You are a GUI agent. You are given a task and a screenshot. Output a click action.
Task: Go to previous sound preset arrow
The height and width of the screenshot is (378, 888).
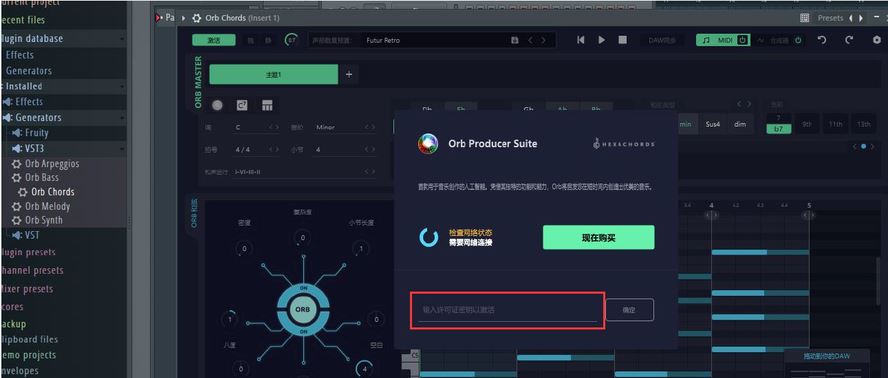(530, 40)
